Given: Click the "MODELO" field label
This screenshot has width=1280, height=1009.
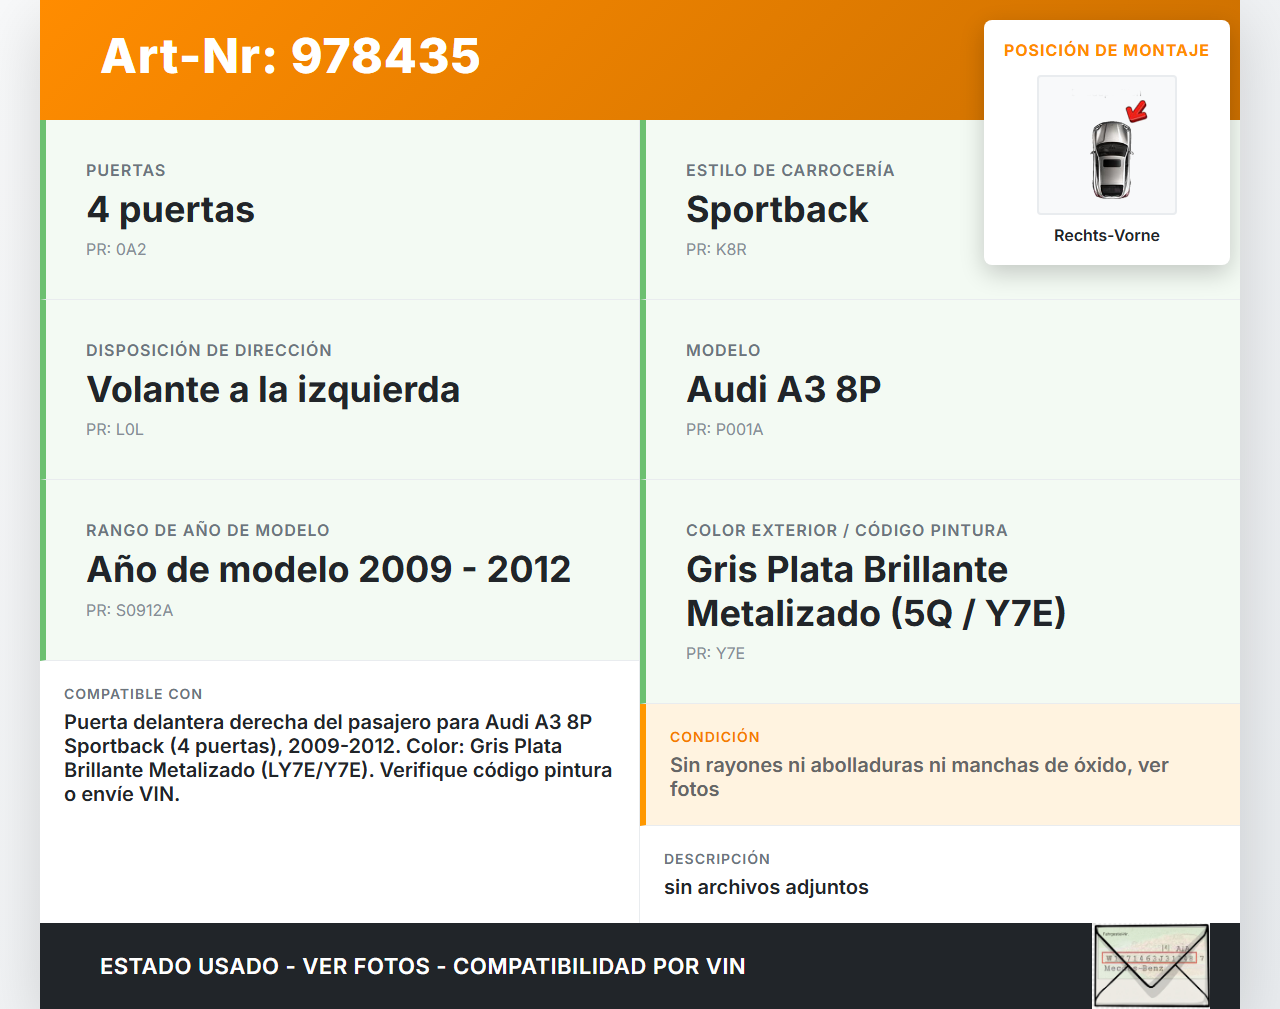Looking at the screenshot, I should coord(723,350).
